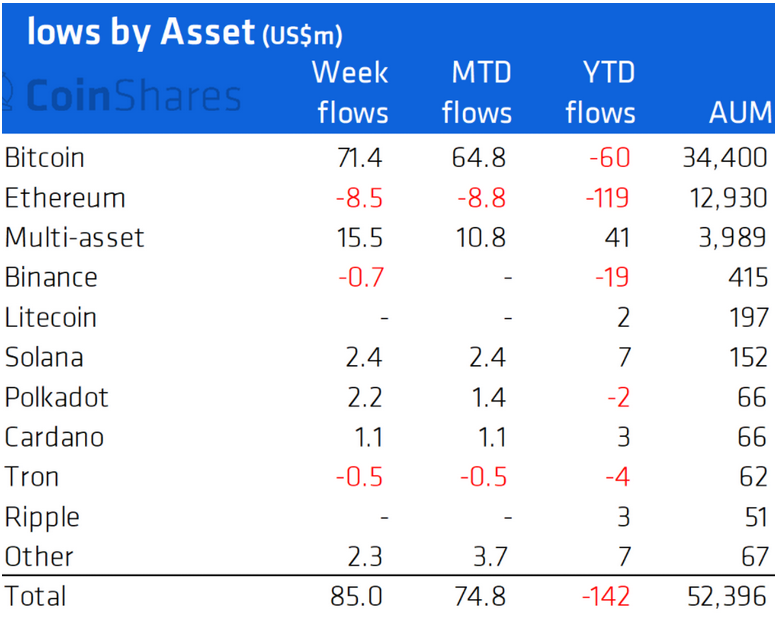Click the Polkadot row label
The height and width of the screenshot is (623, 779).
(56, 398)
